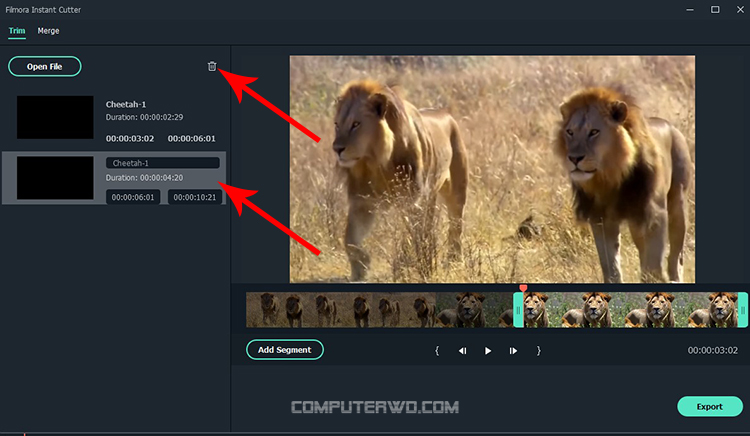Image resolution: width=750 pixels, height=436 pixels.
Task: Click the right trim handle on timeline
Action: click(743, 310)
